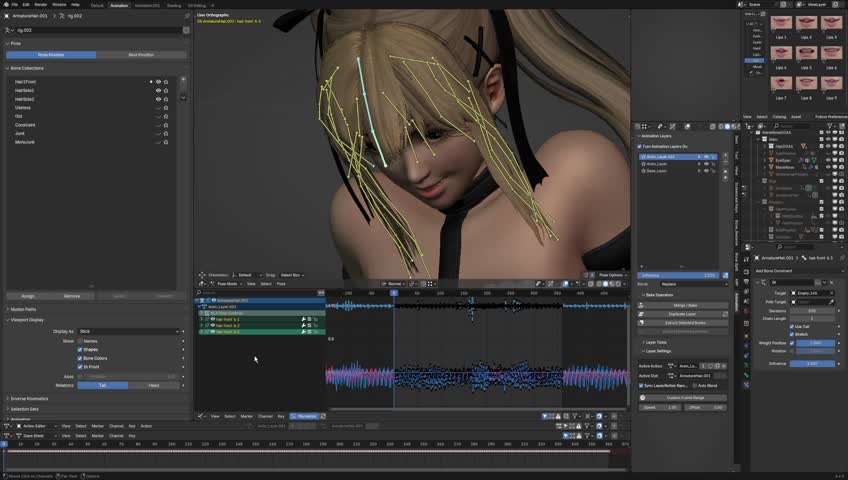Click keyframe icon beside layer Influence slider
Image resolution: width=848 pixels, height=480 pixels.
725,276
